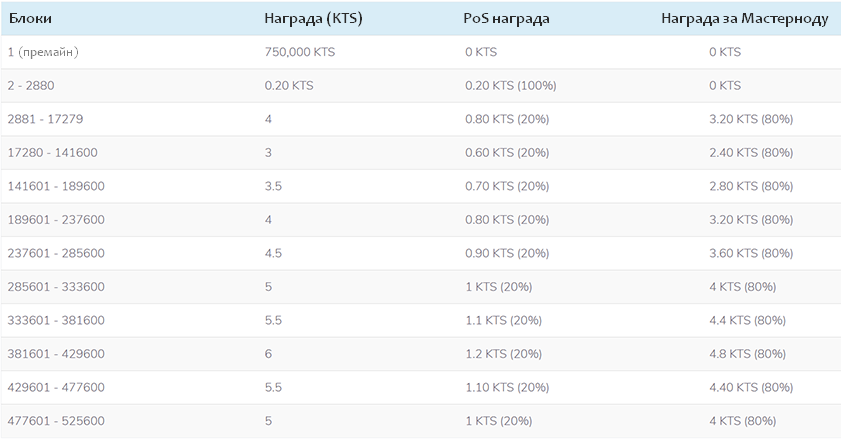Click the Блоки column header
The image size is (841, 440).
[30, 19]
